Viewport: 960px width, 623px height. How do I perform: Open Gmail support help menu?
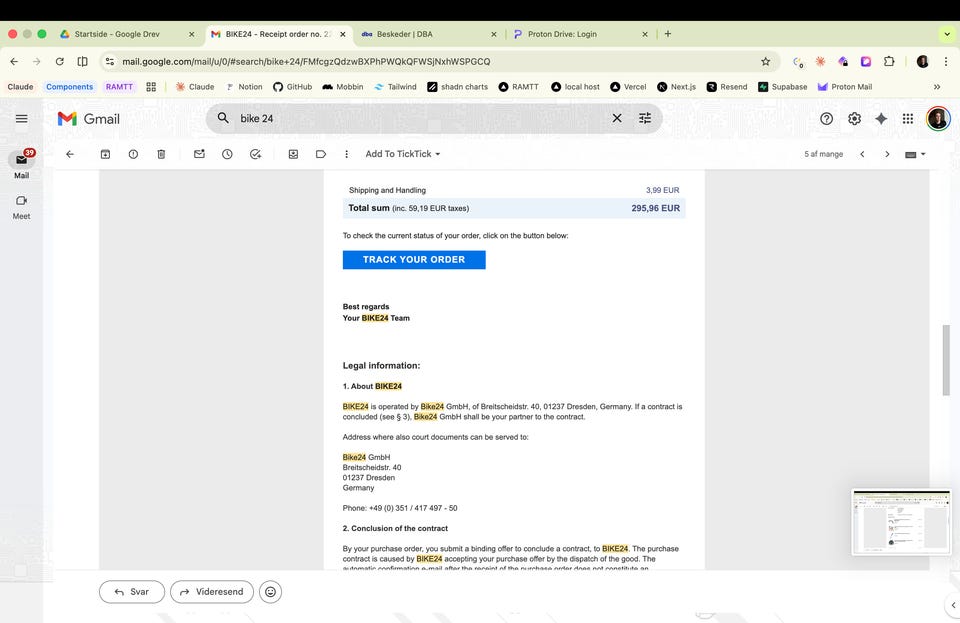point(826,118)
